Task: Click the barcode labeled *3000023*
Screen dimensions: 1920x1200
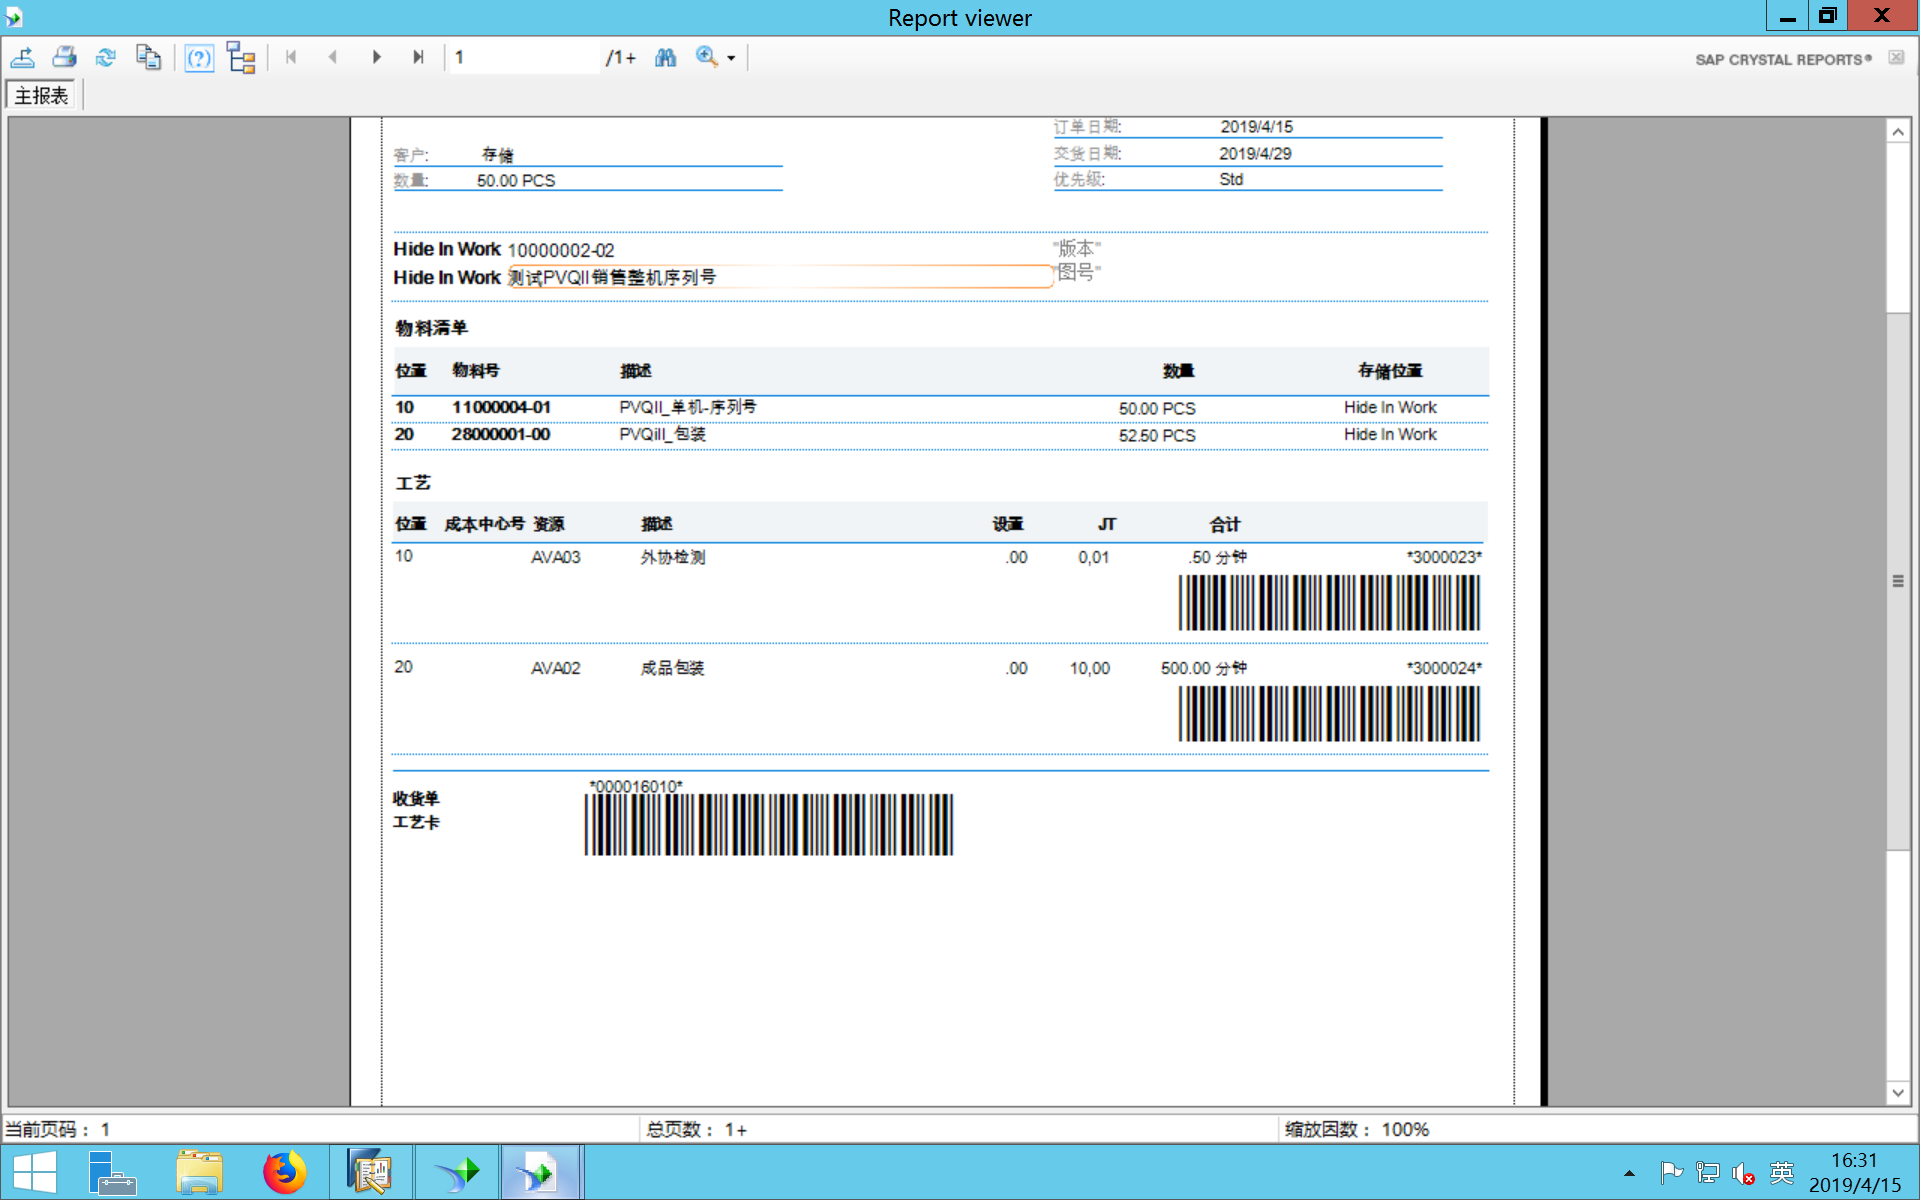Action: click(x=1329, y=603)
